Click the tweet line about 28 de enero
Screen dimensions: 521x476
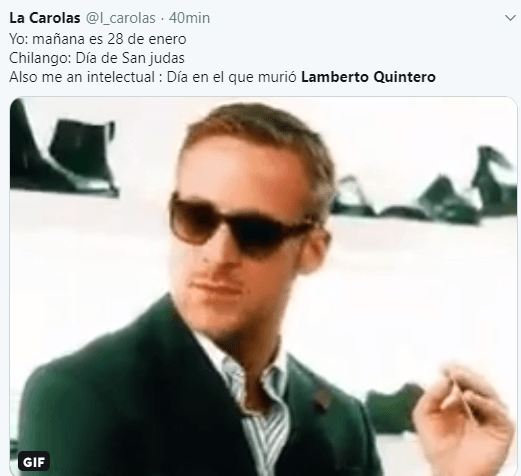click(x=98, y=39)
